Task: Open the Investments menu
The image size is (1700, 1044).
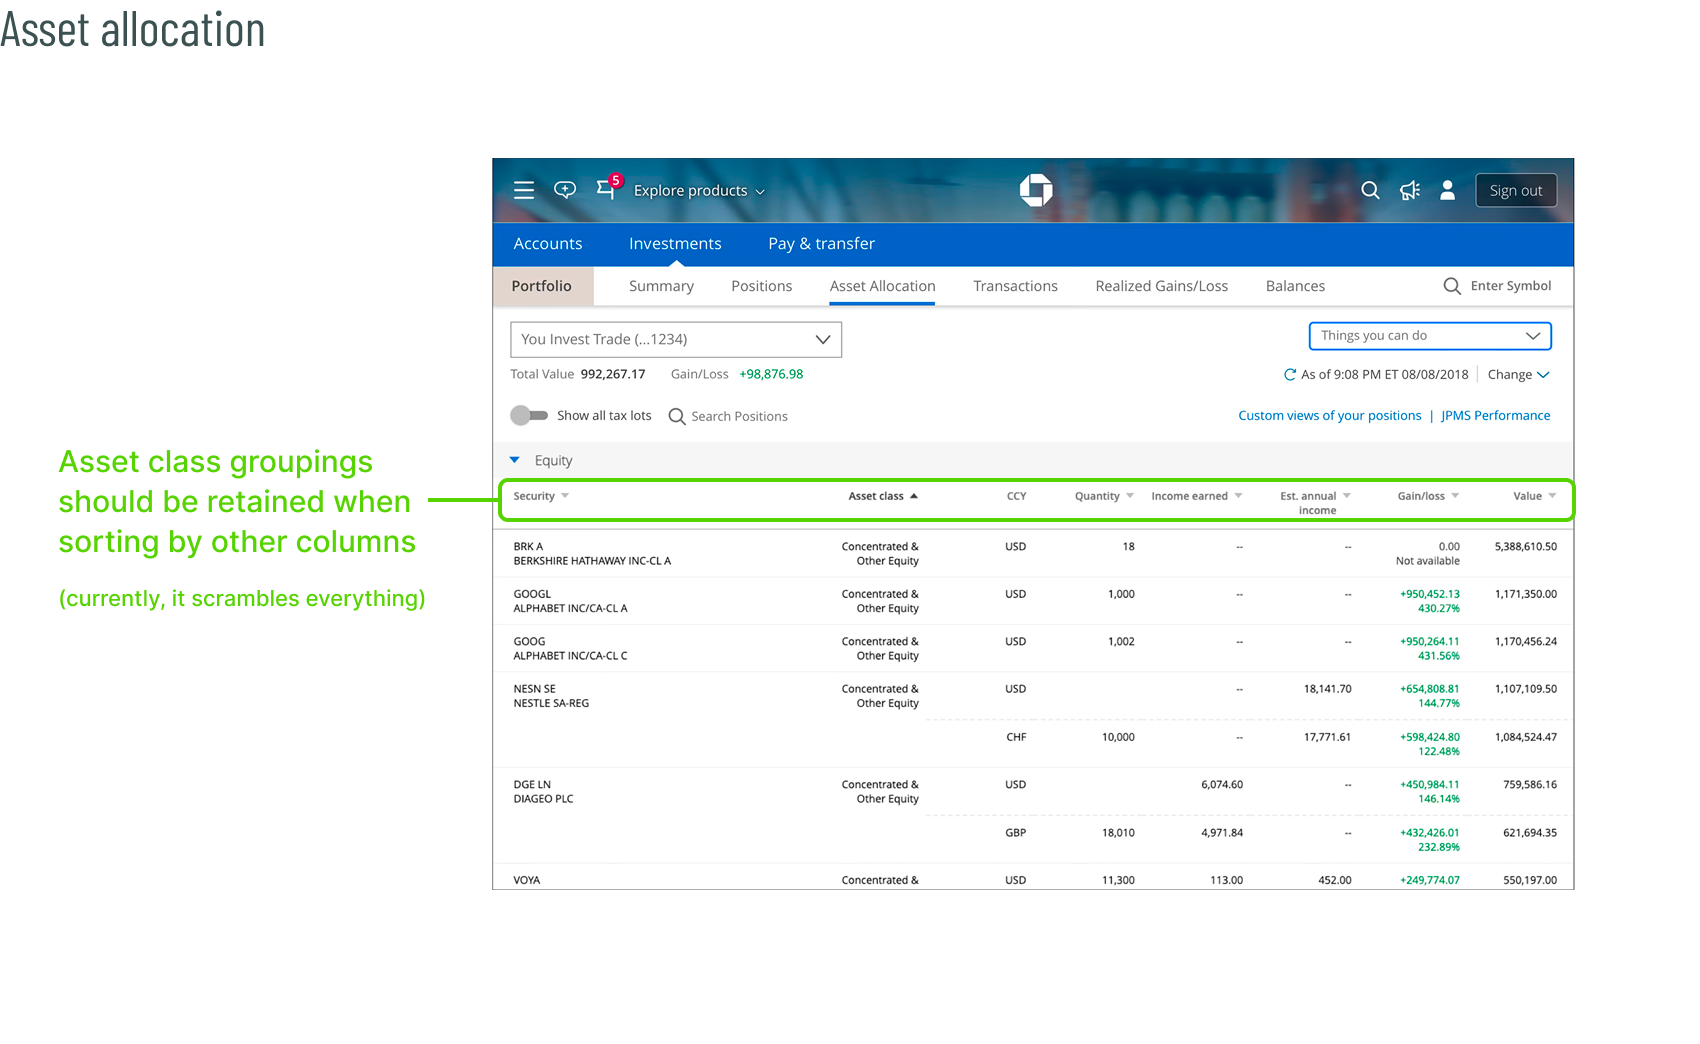Action: click(x=675, y=244)
